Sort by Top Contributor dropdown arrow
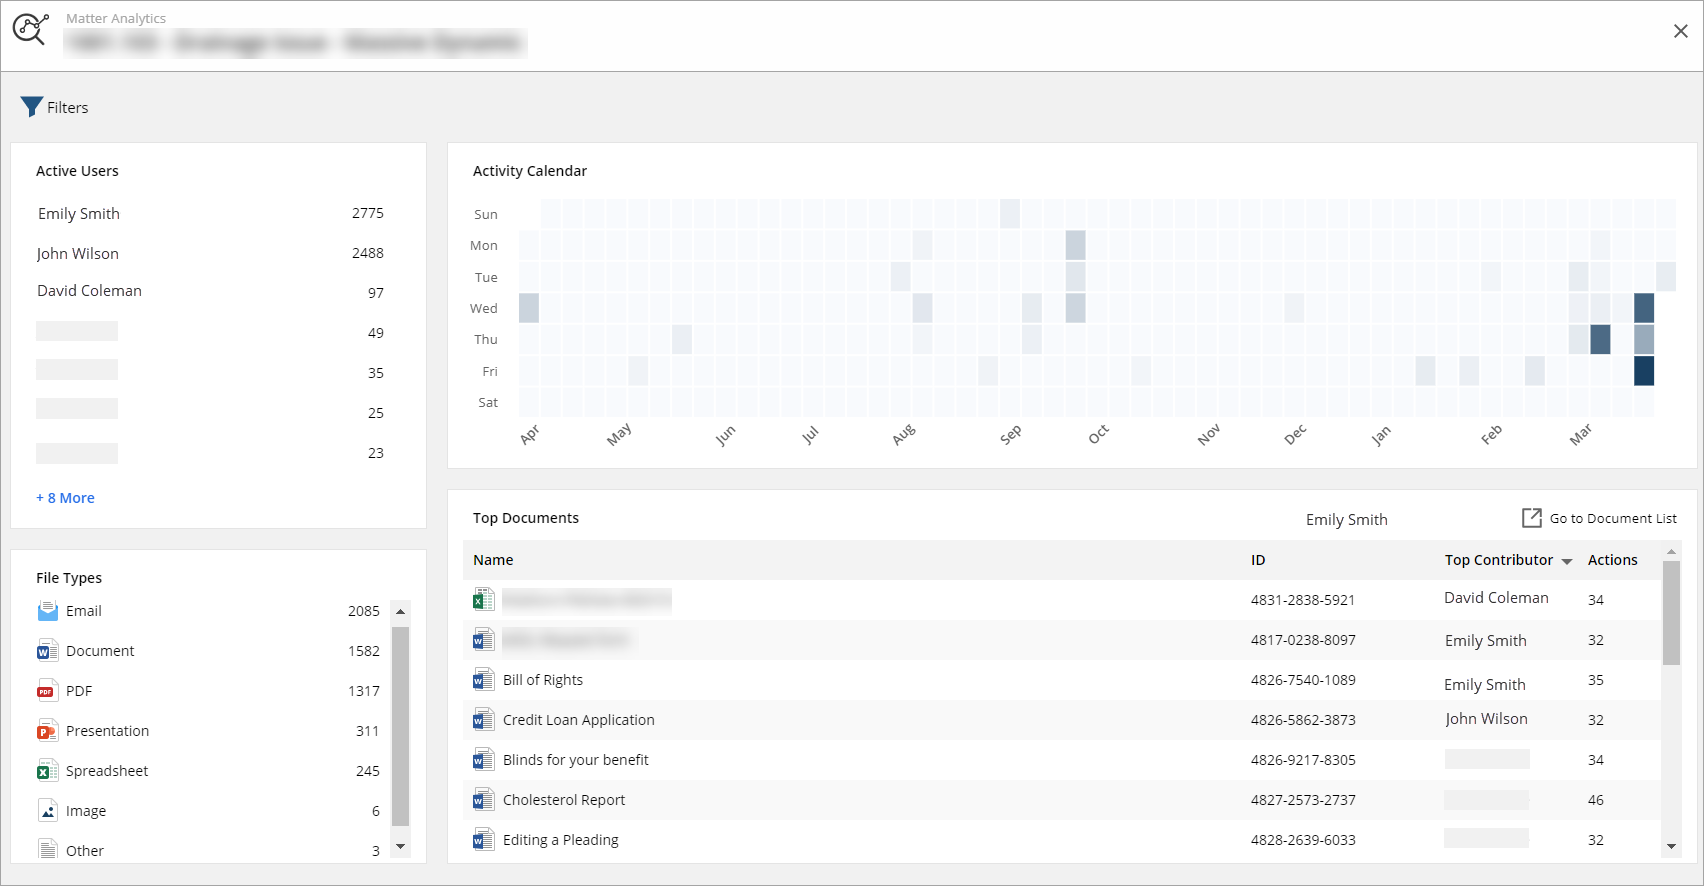 1567,561
